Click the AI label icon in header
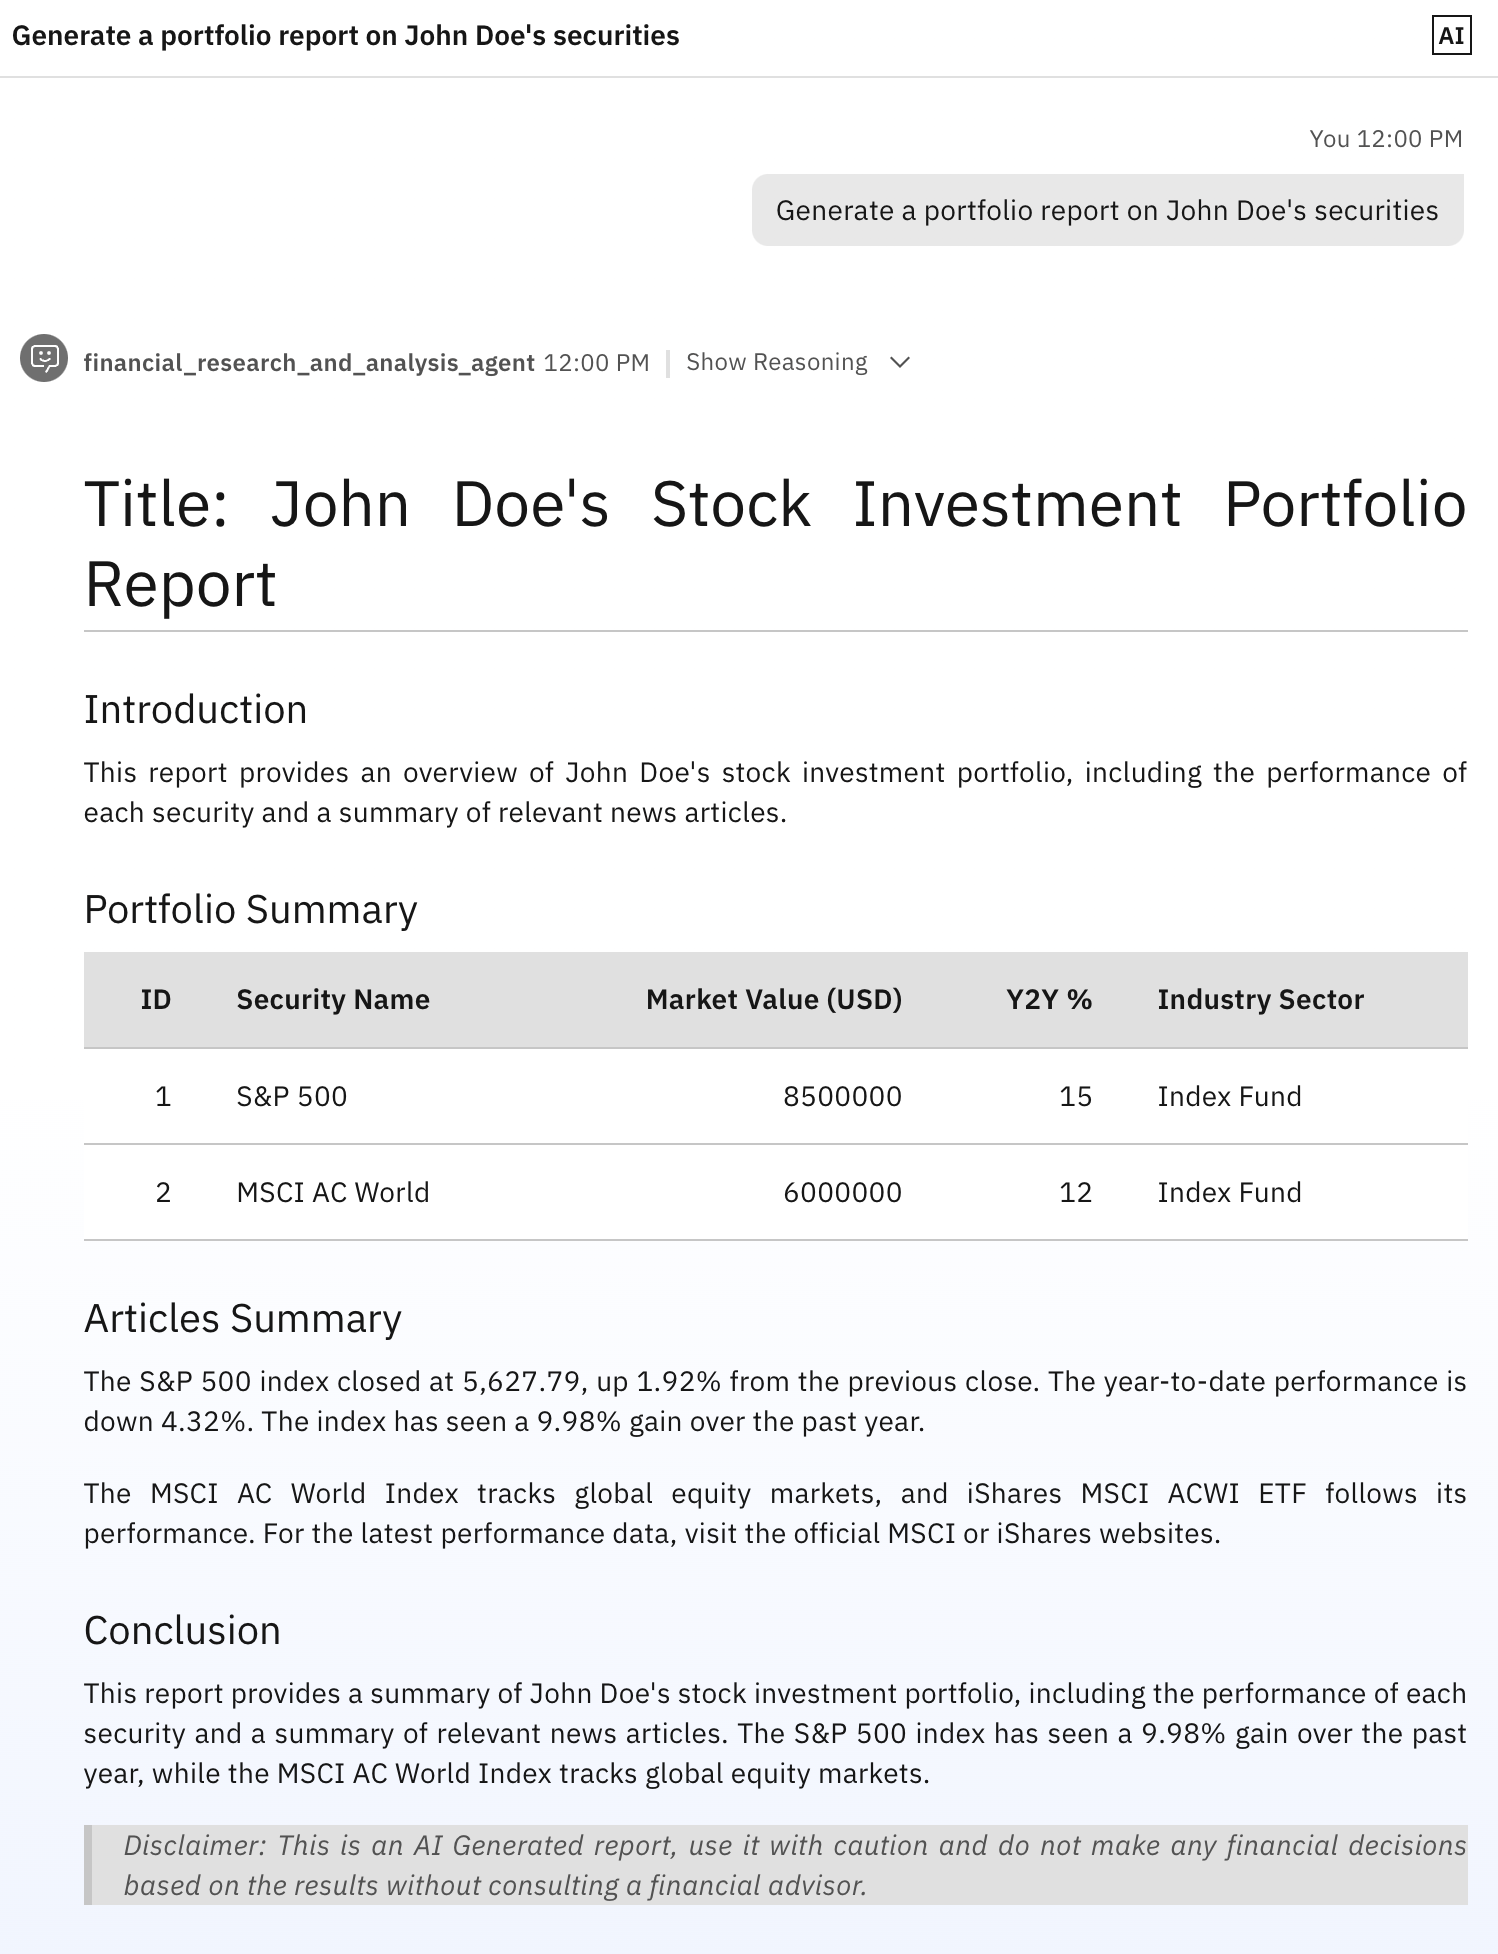Viewport: 1498px width, 1954px height. click(x=1451, y=36)
